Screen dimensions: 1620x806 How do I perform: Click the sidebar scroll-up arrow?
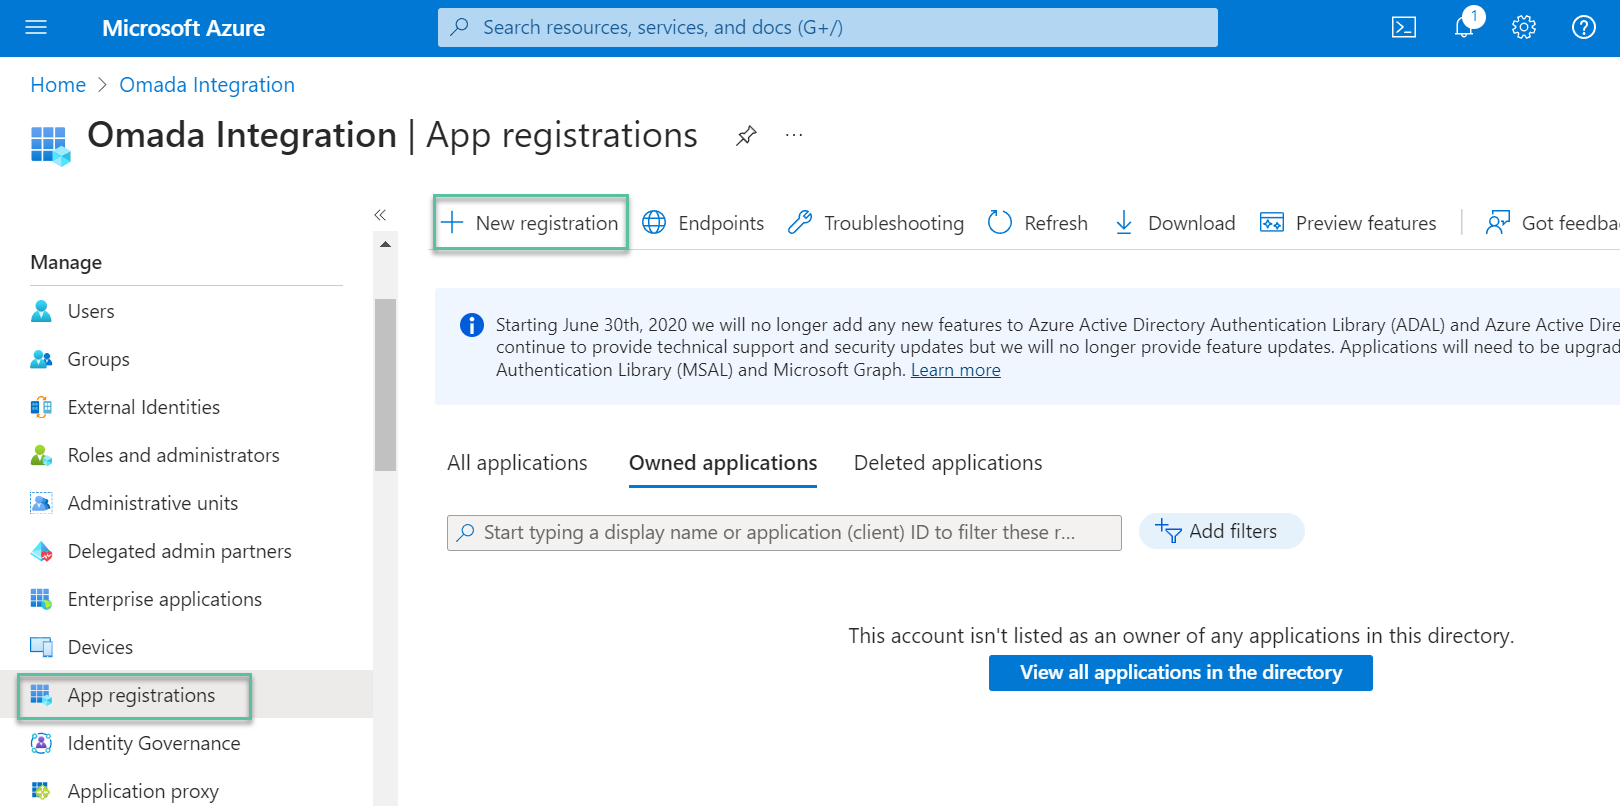tap(385, 244)
